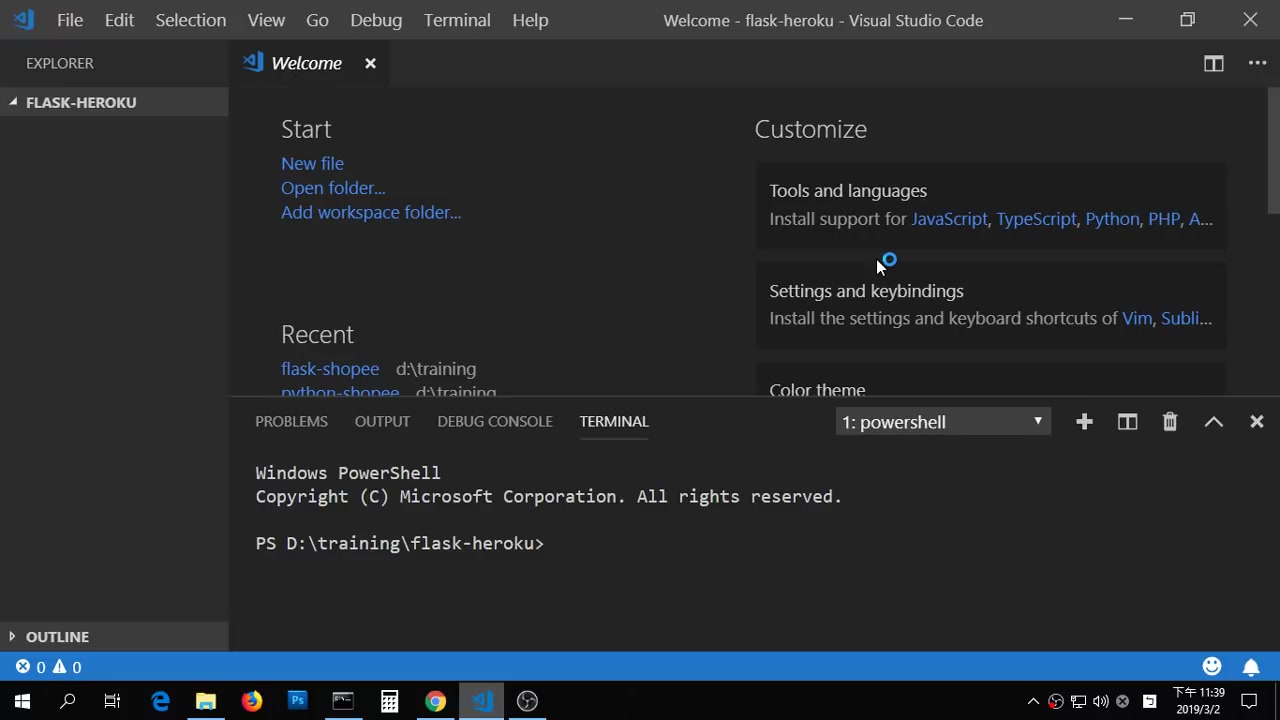Switch to the OUTPUT tab
1280x720 pixels.
click(x=382, y=421)
